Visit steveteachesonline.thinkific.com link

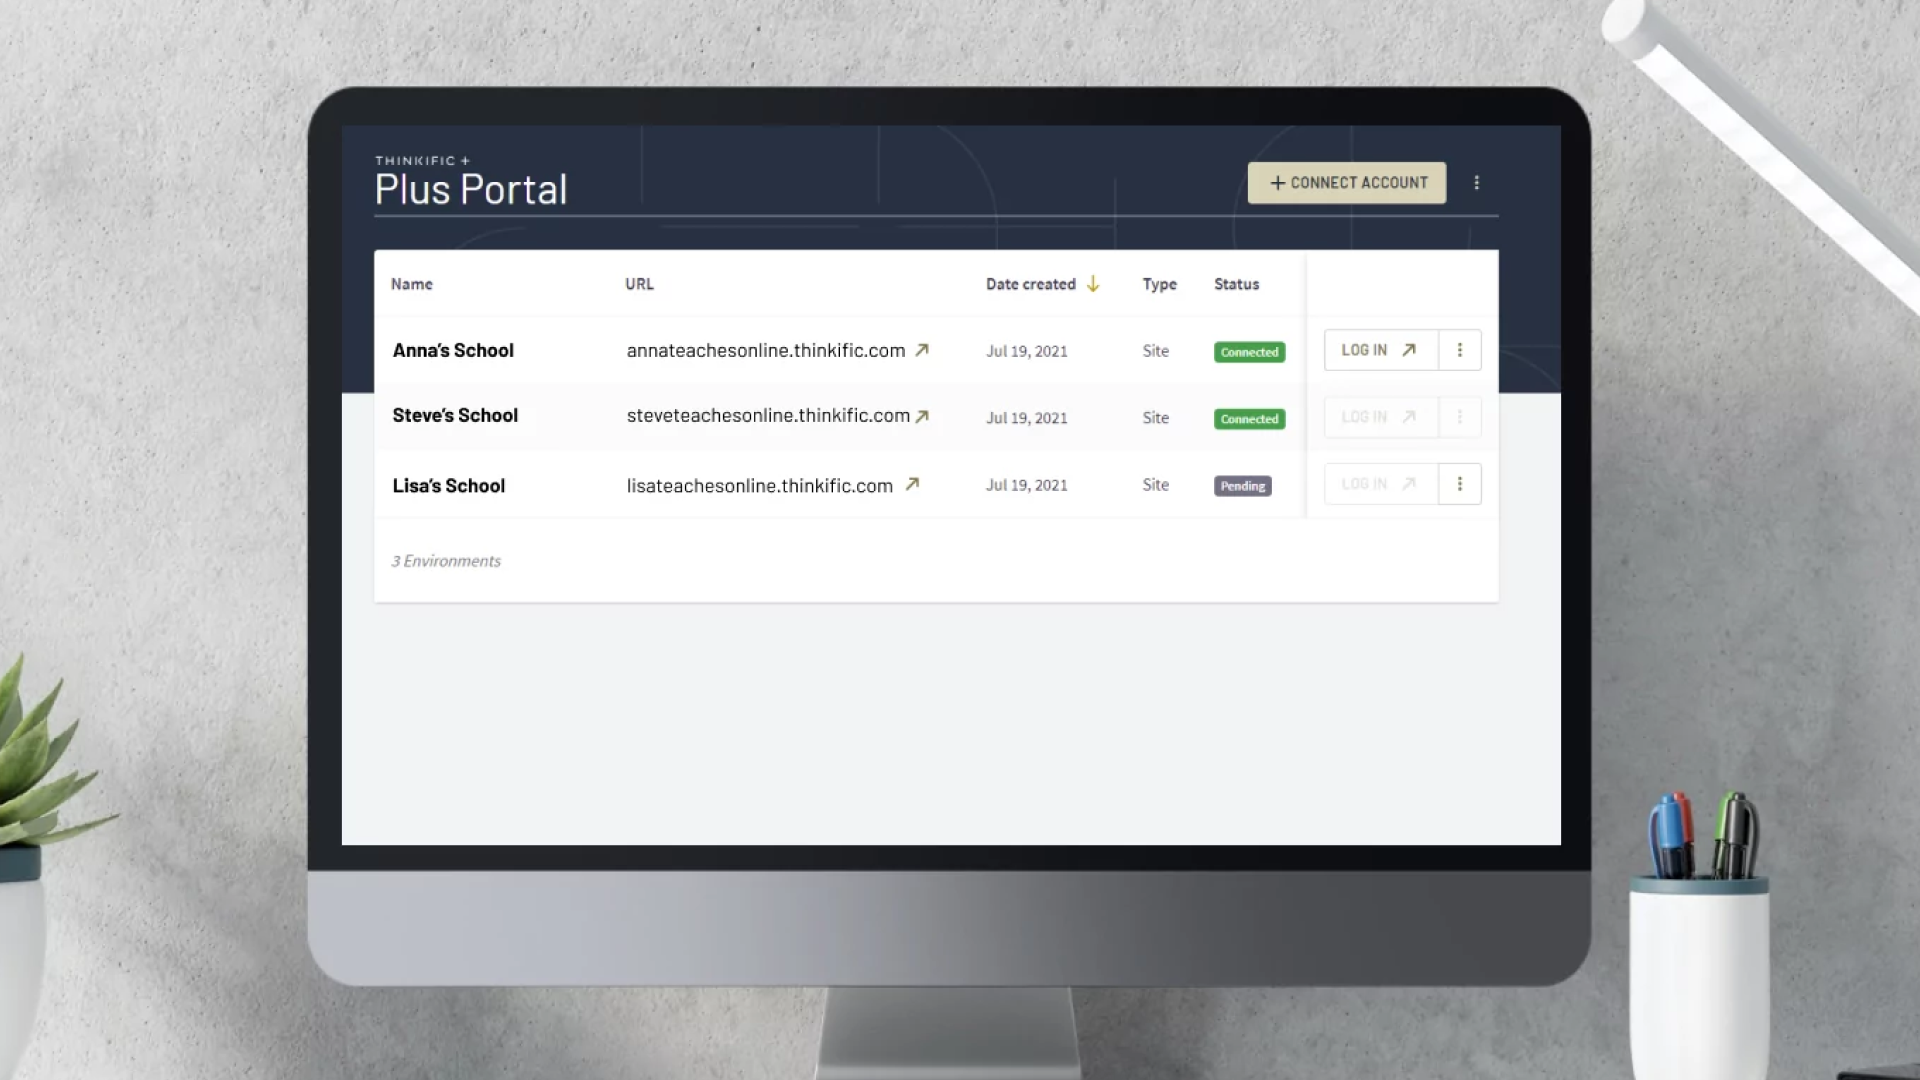tap(768, 416)
